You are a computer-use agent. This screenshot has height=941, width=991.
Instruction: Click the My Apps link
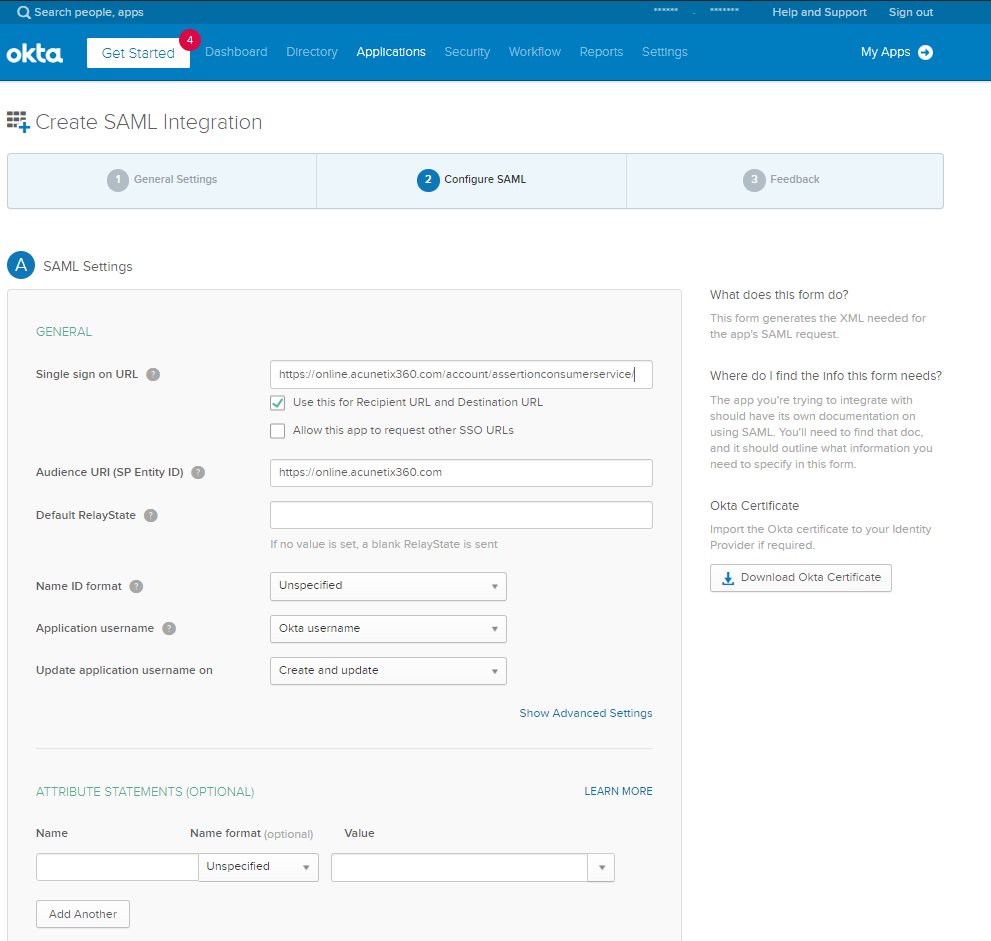tap(885, 52)
